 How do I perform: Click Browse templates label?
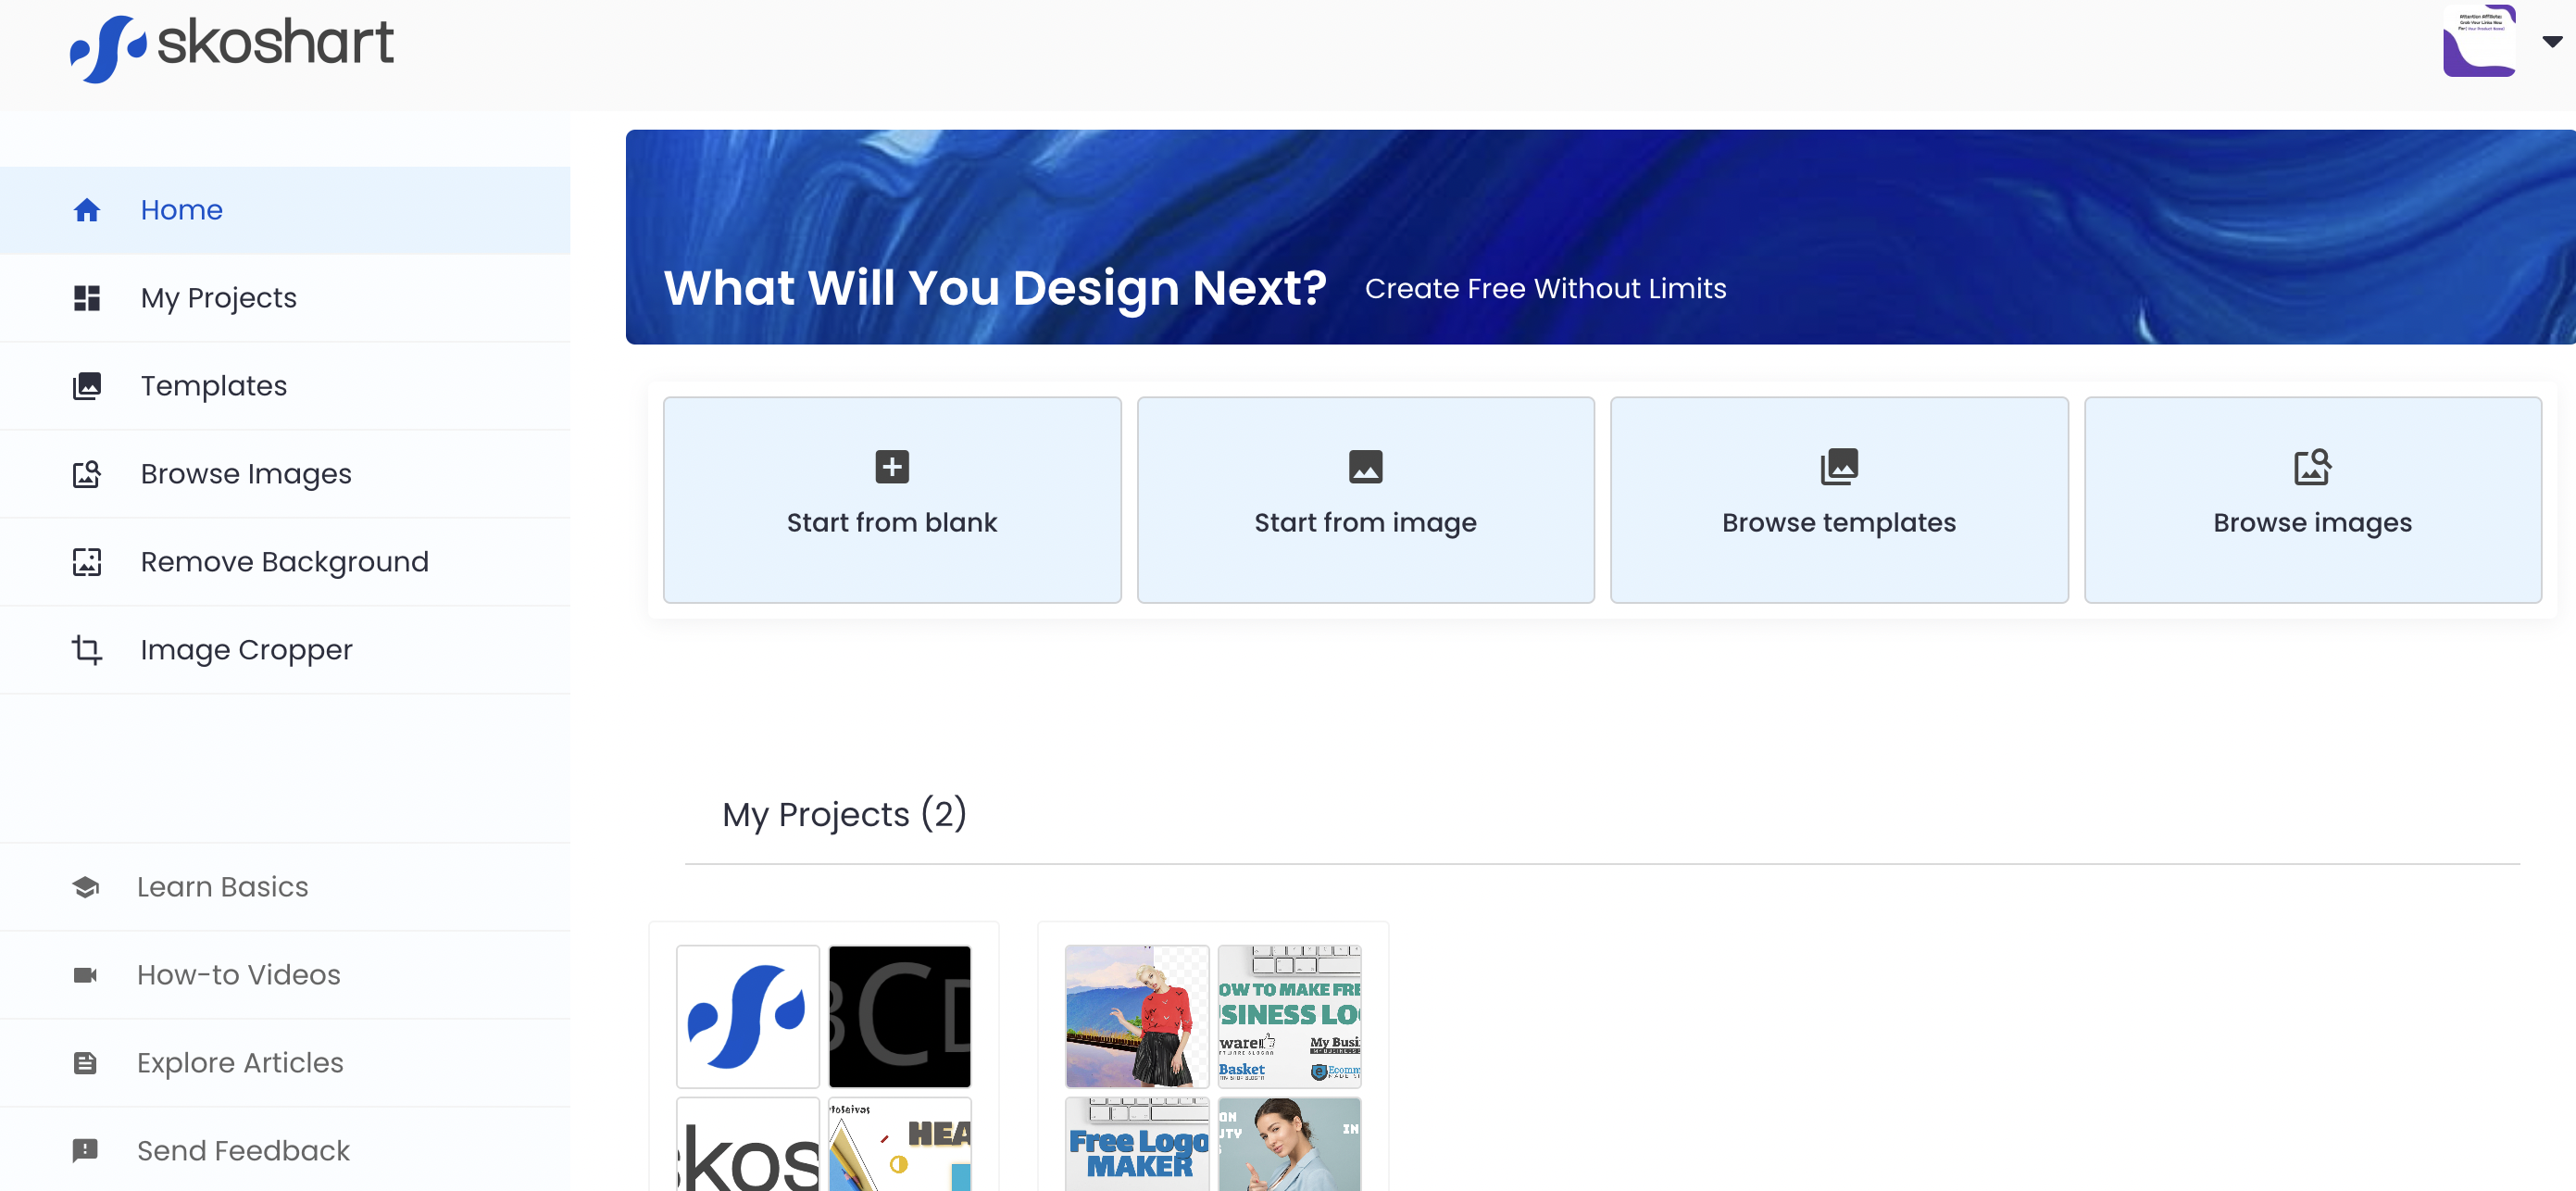click(x=1839, y=523)
